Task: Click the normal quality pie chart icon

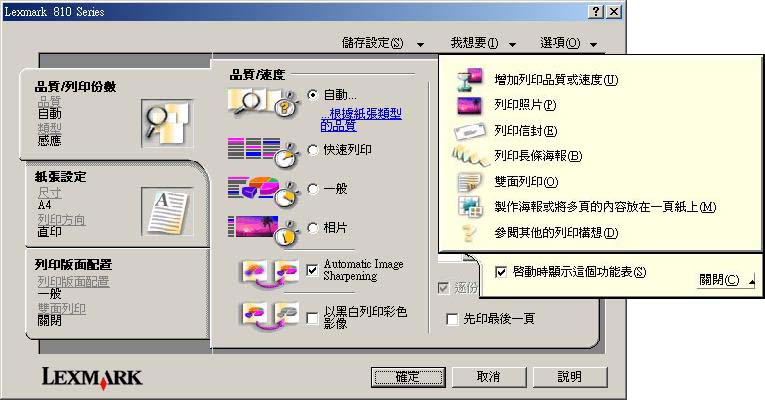Action: pyautogui.click(x=263, y=191)
